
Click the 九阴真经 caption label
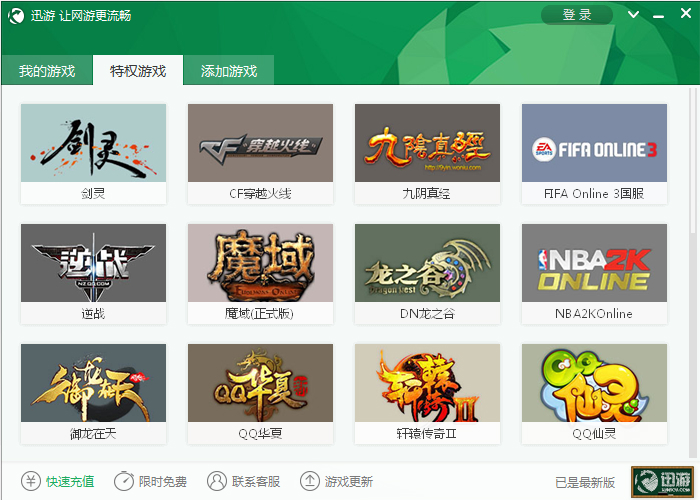[426, 193]
